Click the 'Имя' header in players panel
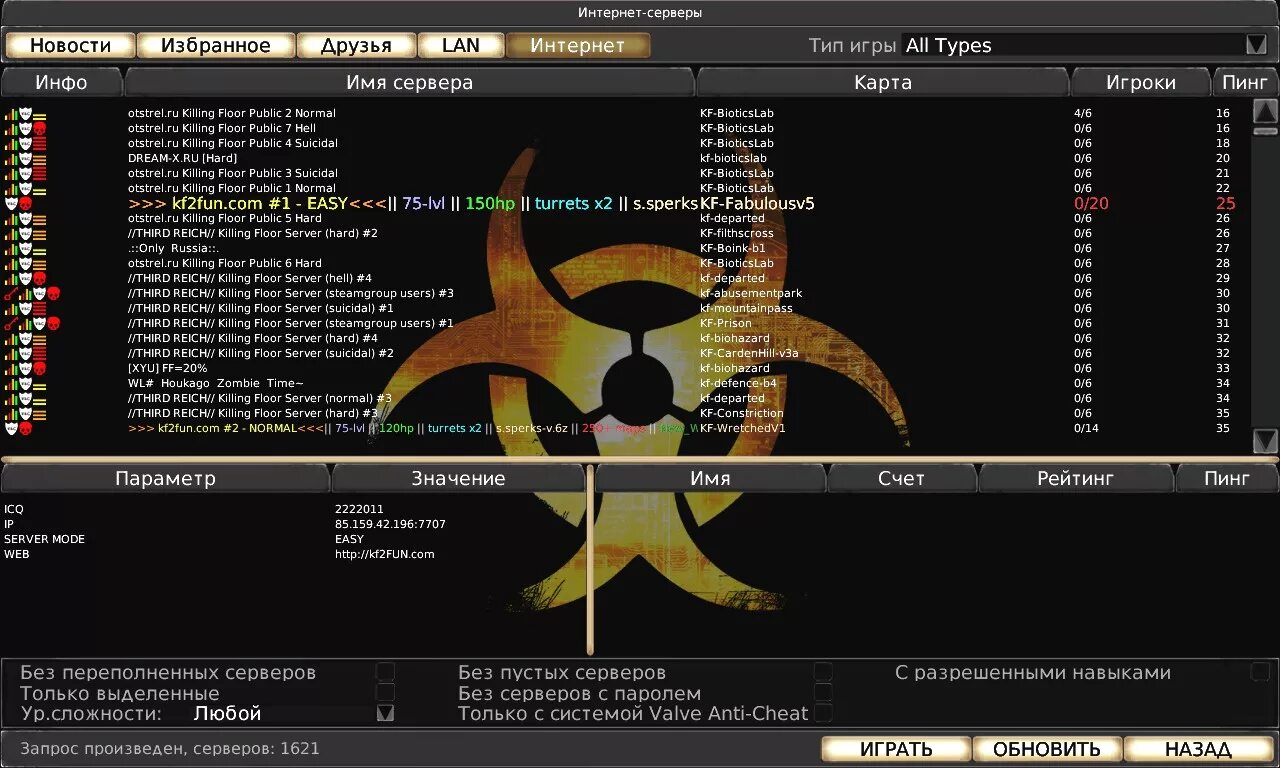Viewport: 1280px width, 768px height. pyautogui.click(x=710, y=478)
